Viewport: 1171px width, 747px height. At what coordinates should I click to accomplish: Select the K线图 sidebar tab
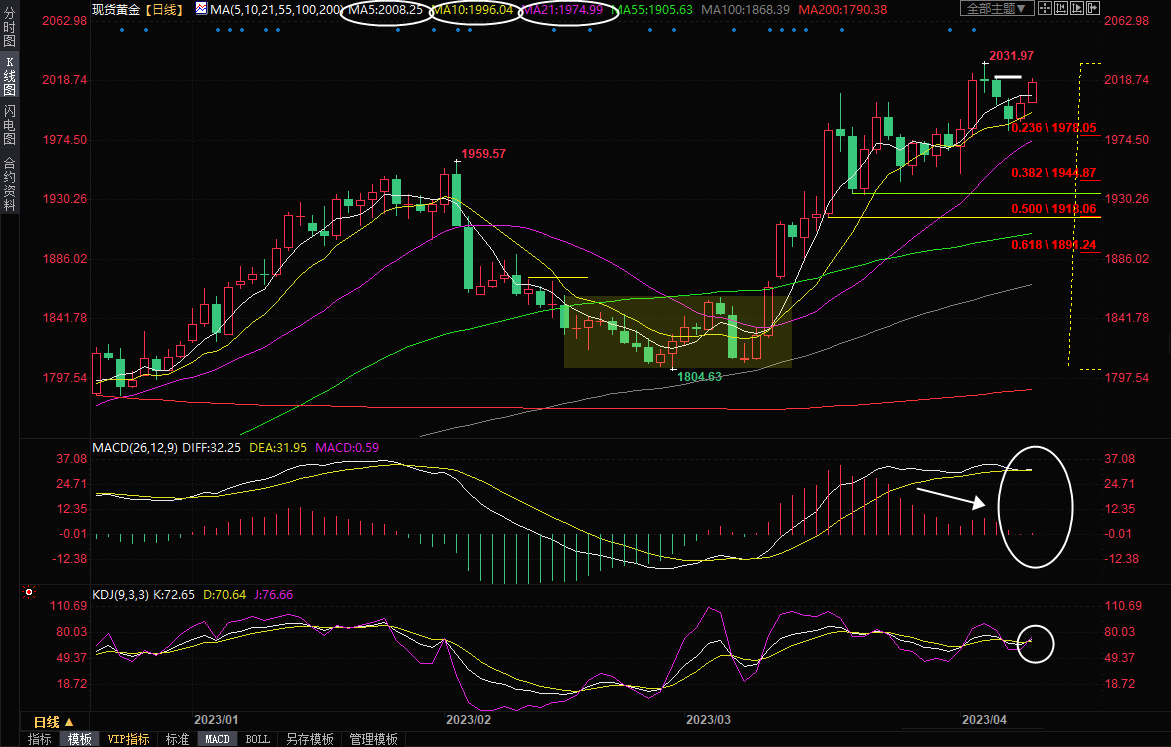(x=9, y=76)
